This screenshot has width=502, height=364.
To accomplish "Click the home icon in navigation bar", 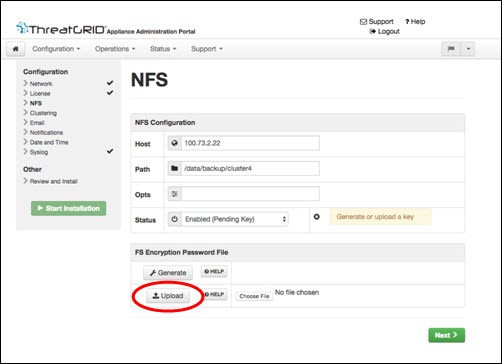I will pyautogui.click(x=15, y=49).
